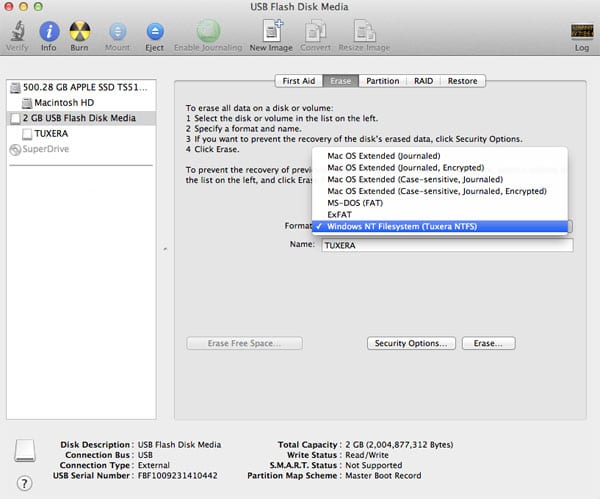Select the 500.28 GB APPLE SSD disk
The width and height of the screenshot is (600, 499).
tap(81, 87)
